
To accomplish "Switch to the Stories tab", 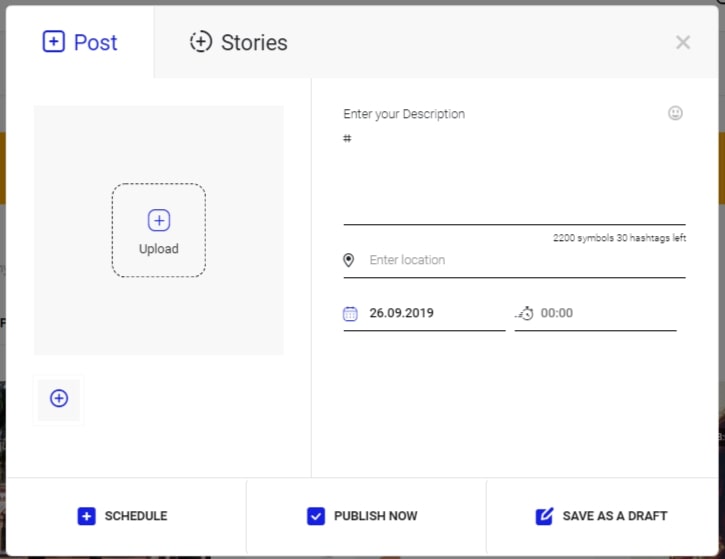I will tap(239, 42).
